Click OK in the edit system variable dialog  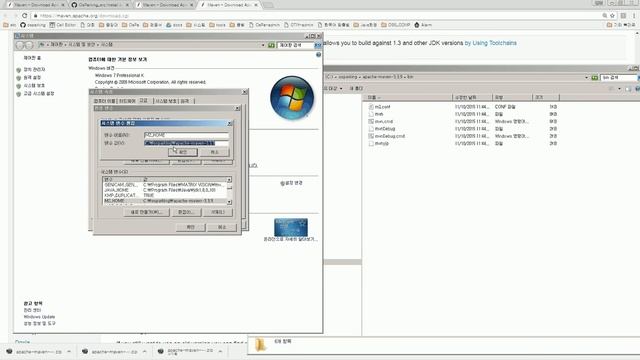(x=182, y=152)
